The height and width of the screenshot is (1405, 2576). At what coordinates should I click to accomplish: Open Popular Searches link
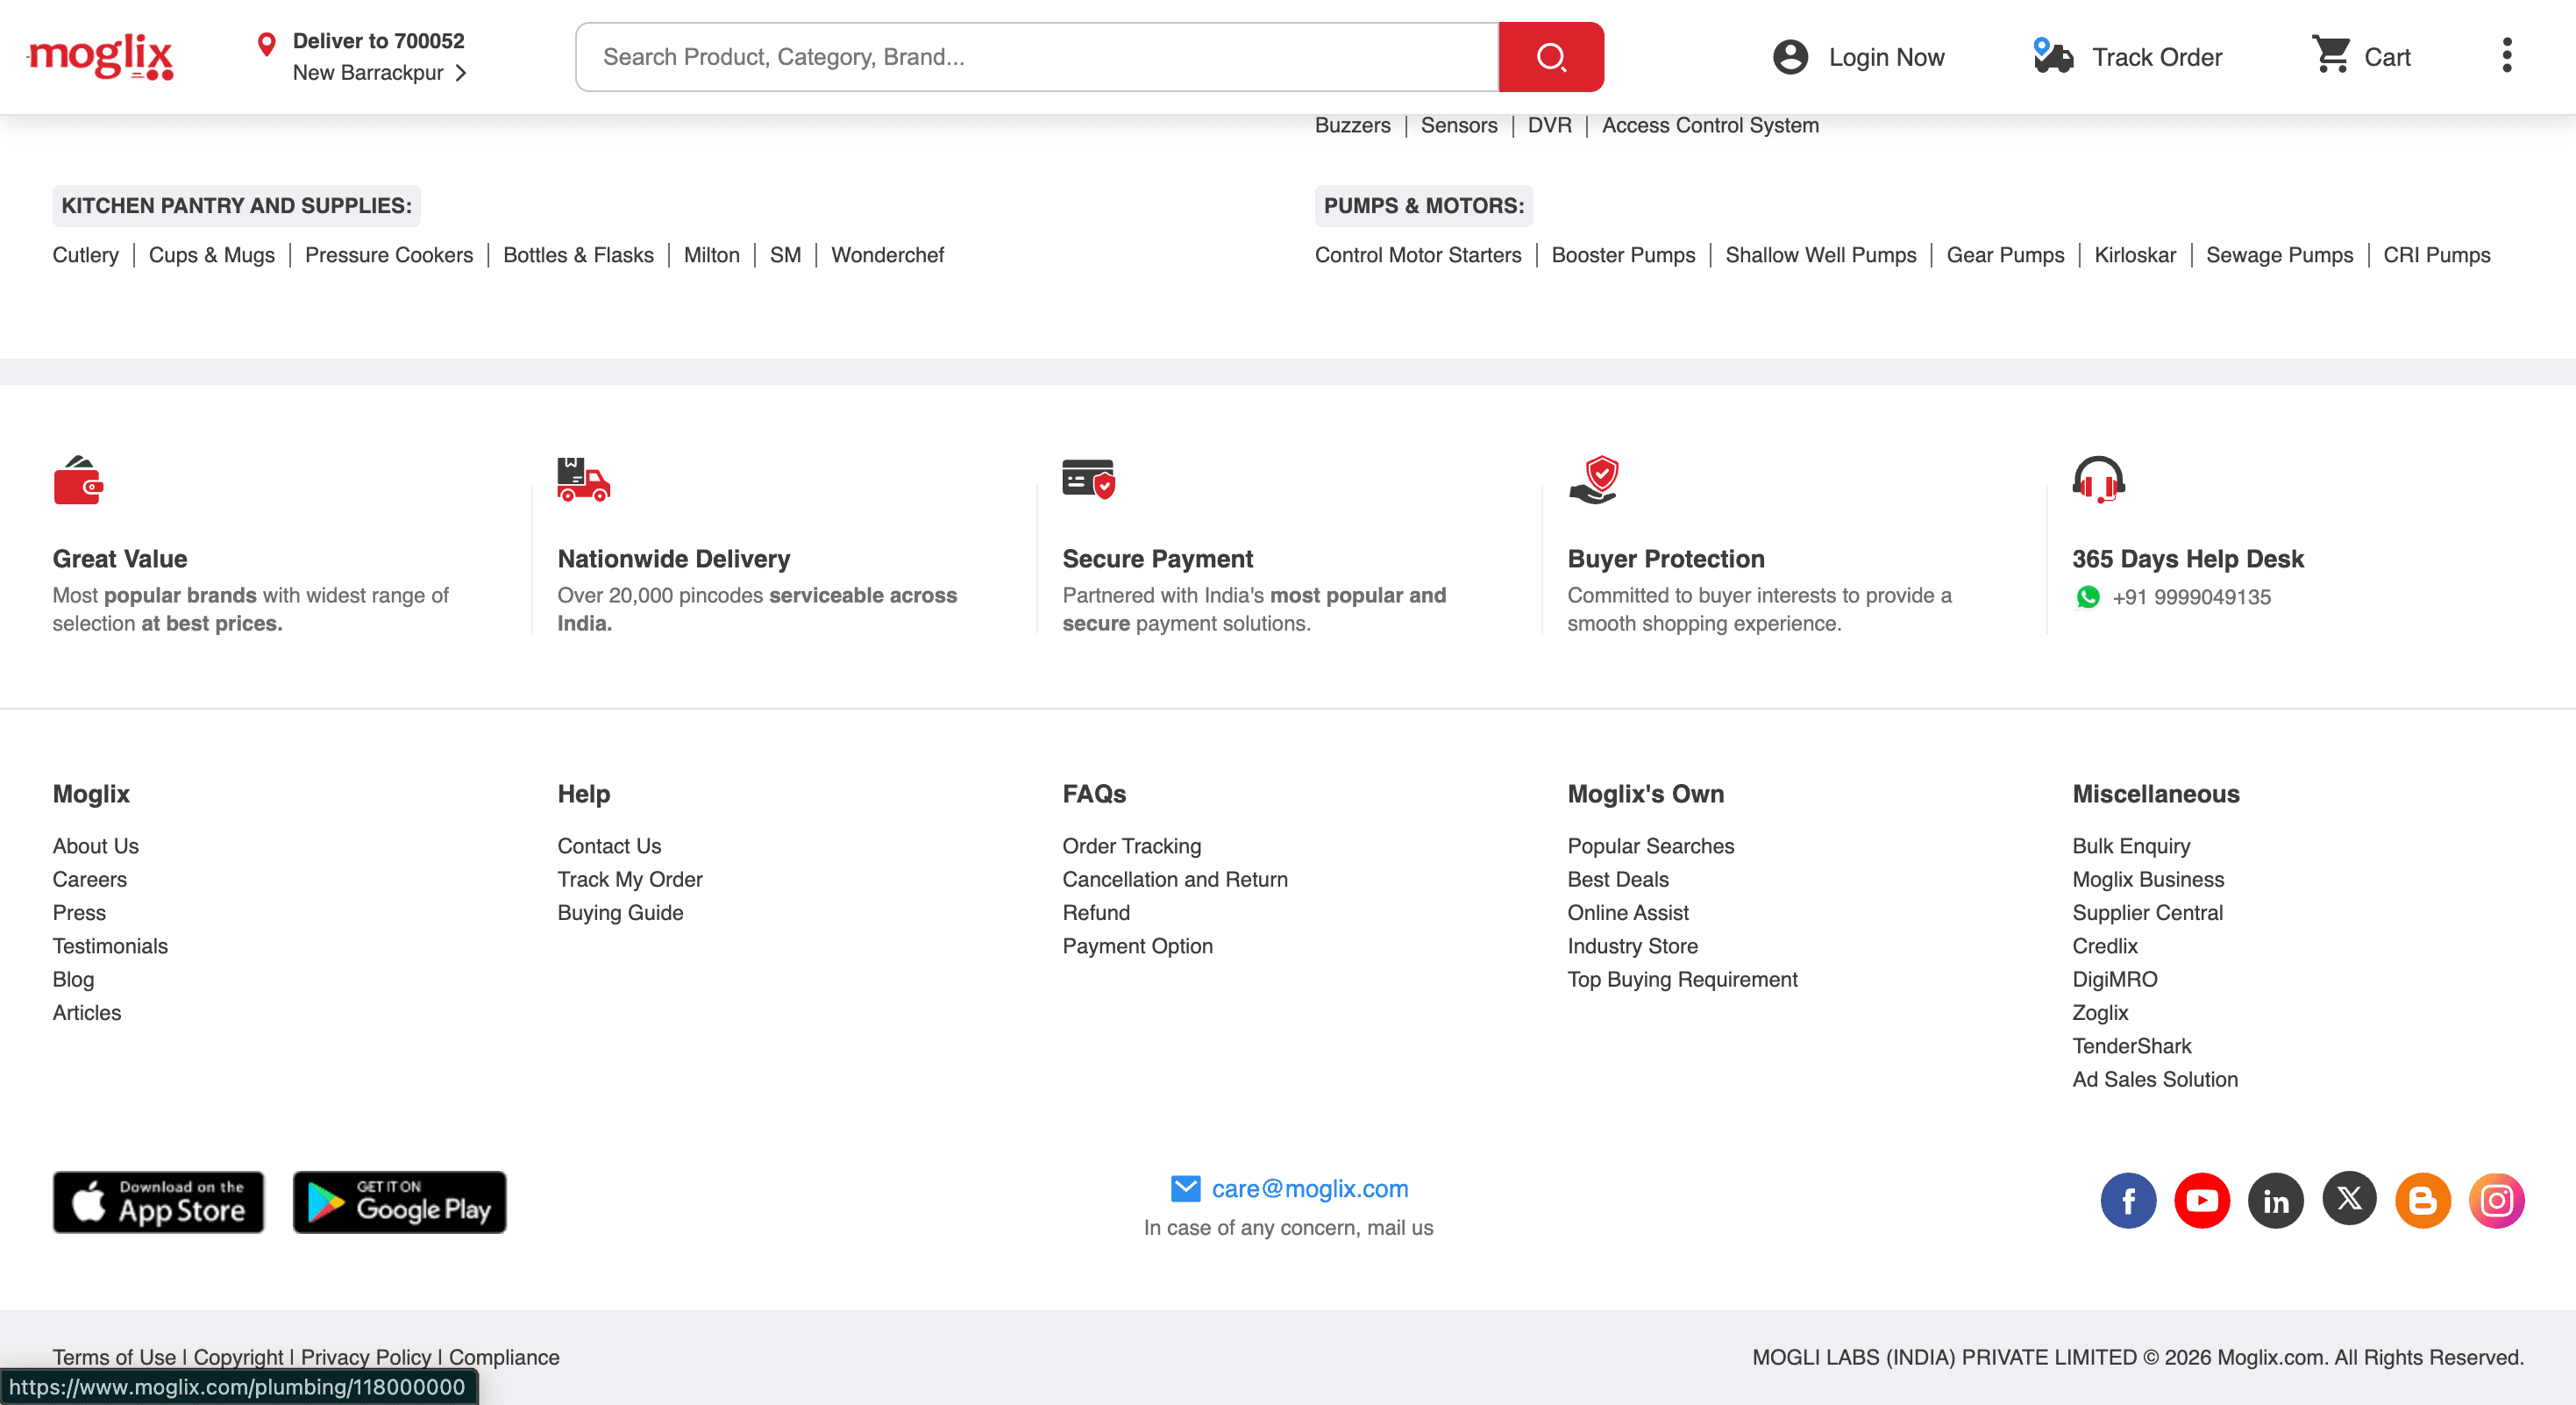pos(1651,846)
